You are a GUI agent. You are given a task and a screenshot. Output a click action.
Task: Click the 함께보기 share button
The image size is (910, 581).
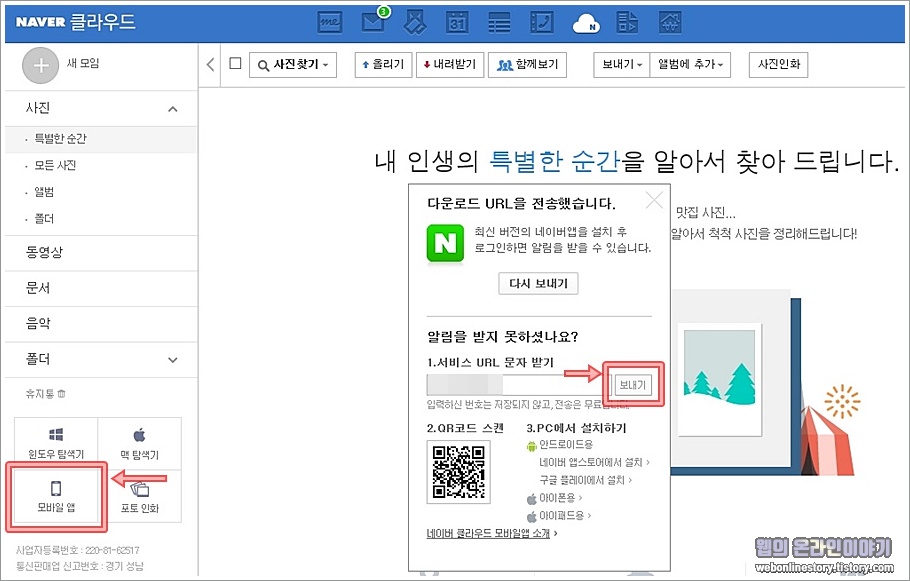click(x=527, y=64)
